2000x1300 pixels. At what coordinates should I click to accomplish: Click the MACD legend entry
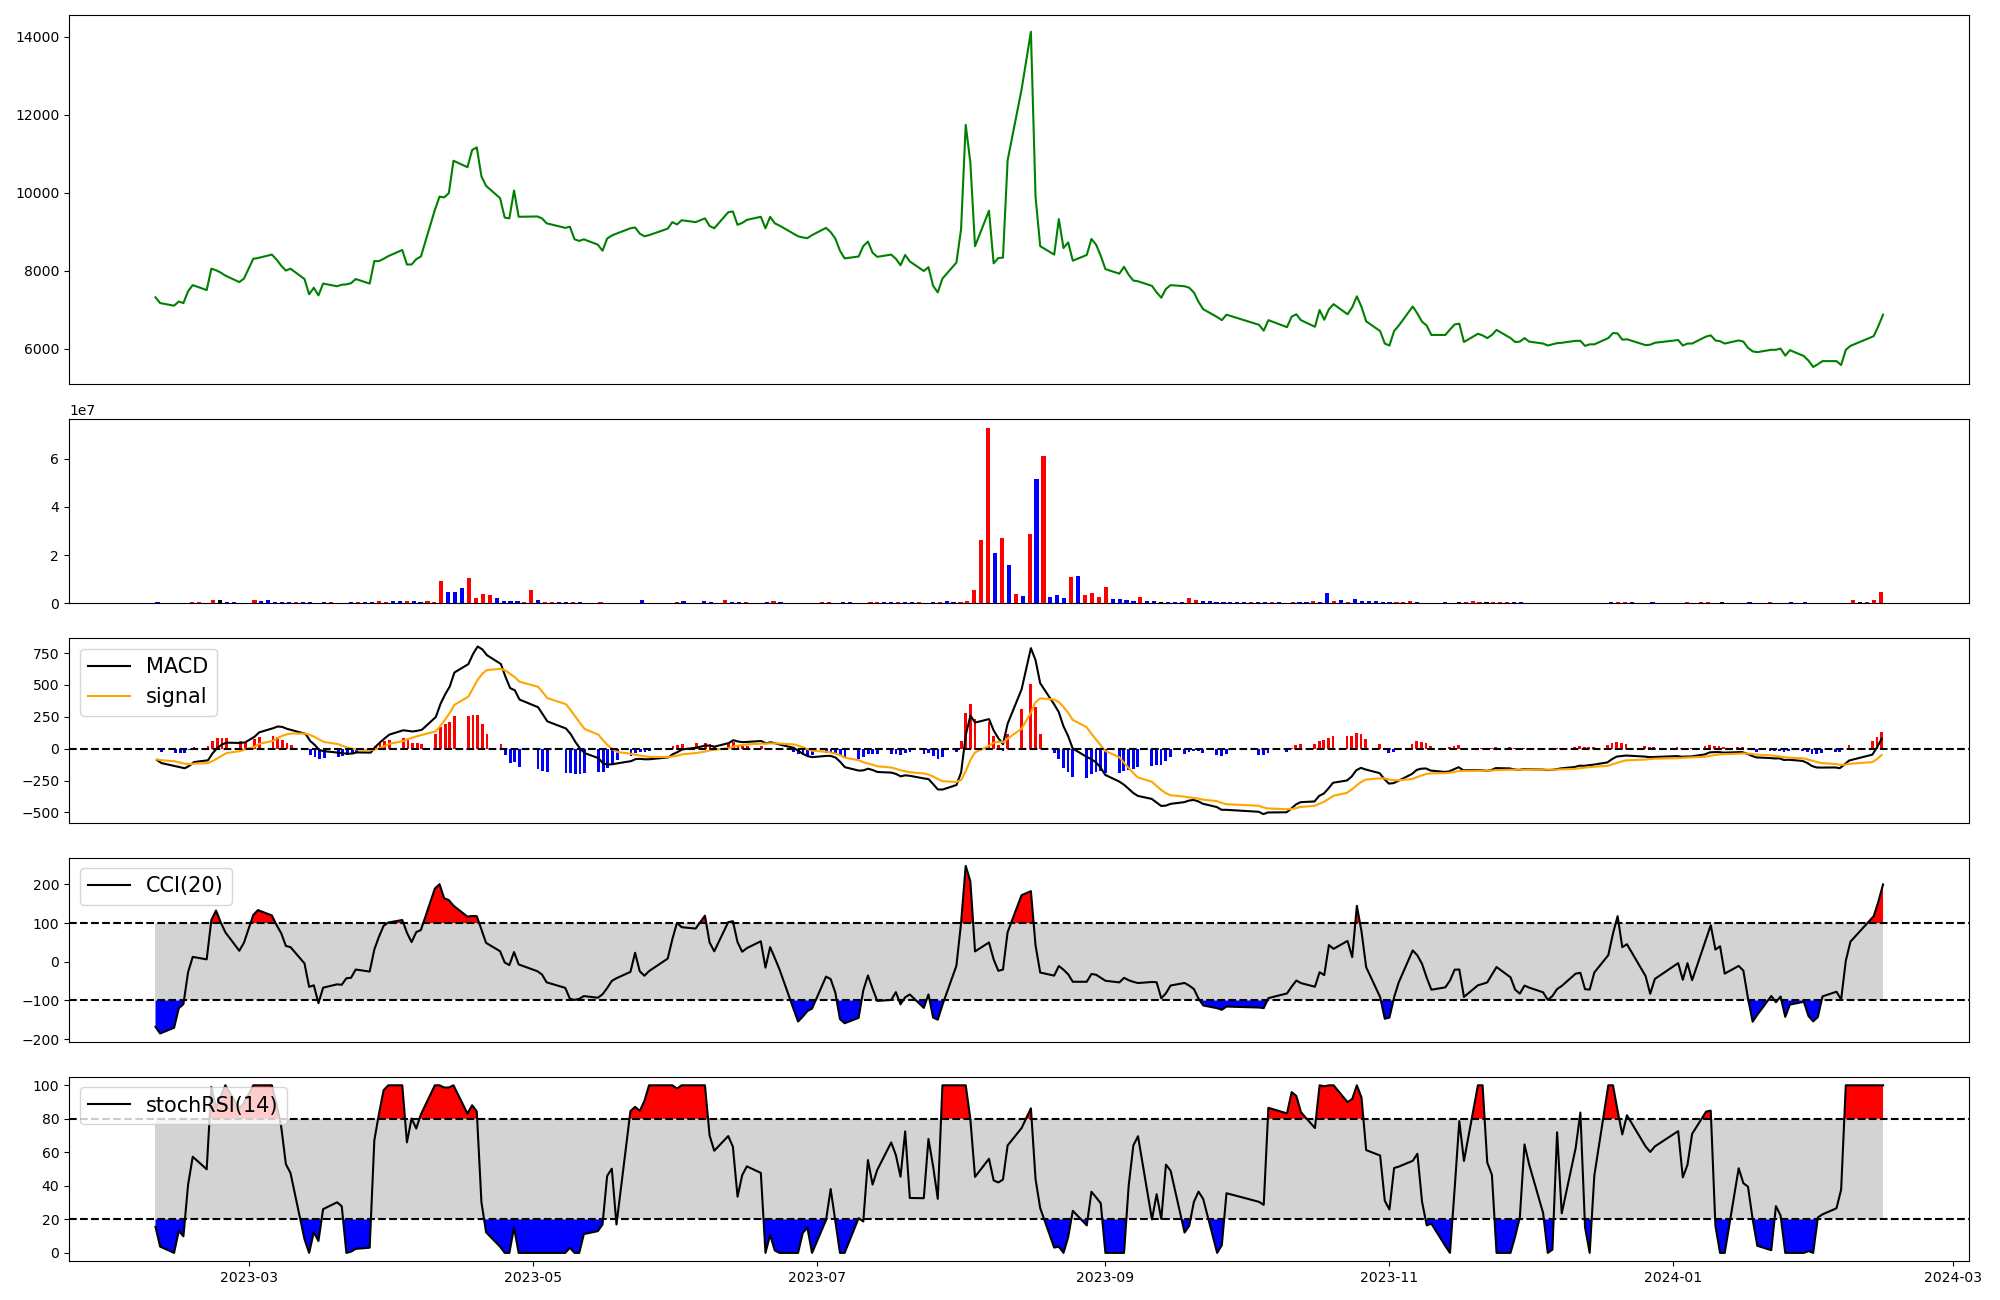point(148,666)
